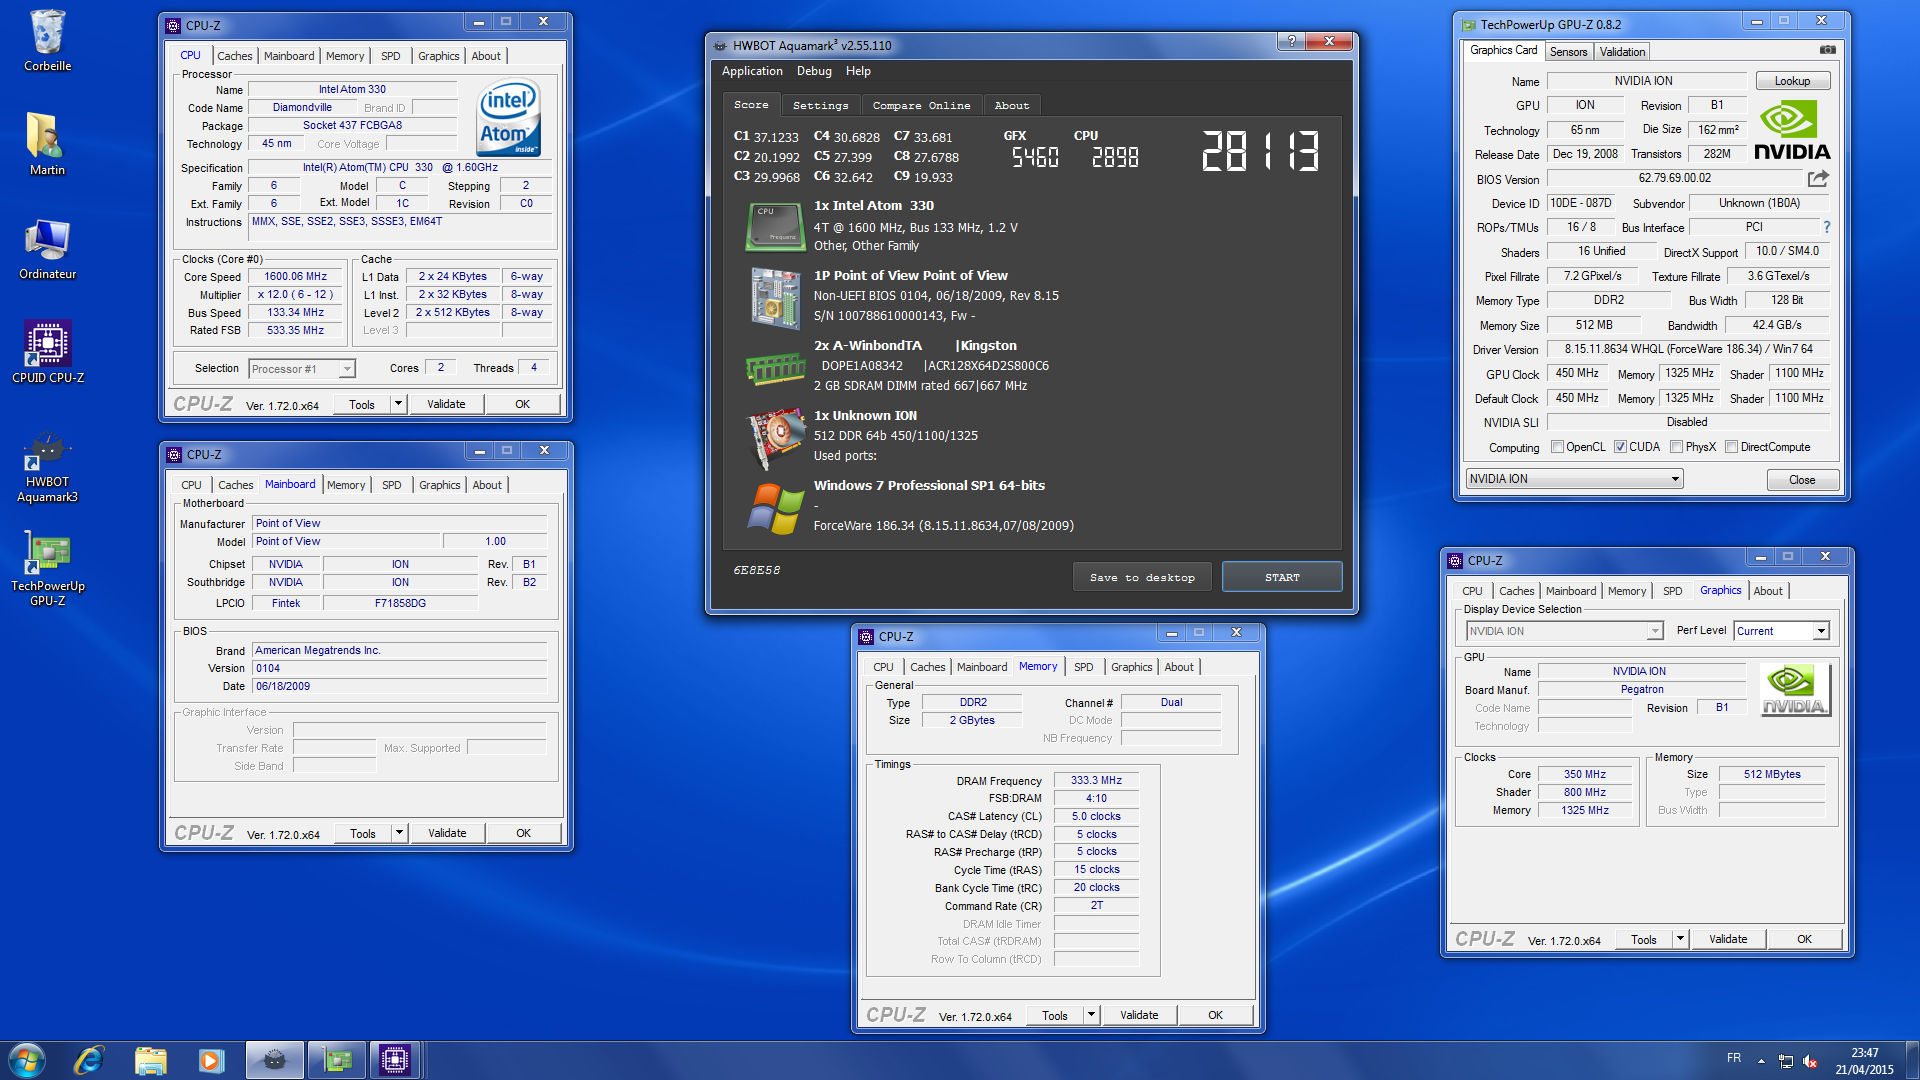Open the Processor #1 selection dropdown

coord(301,369)
